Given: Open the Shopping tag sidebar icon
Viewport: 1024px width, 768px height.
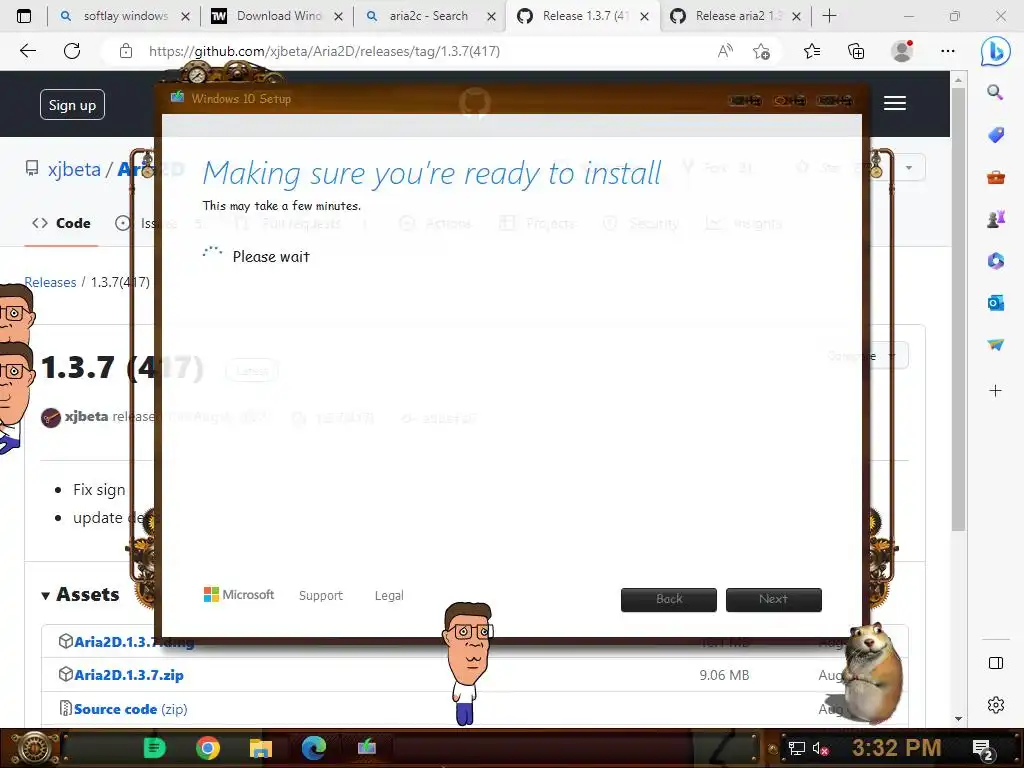Looking at the screenshot, I should point(995,135).
